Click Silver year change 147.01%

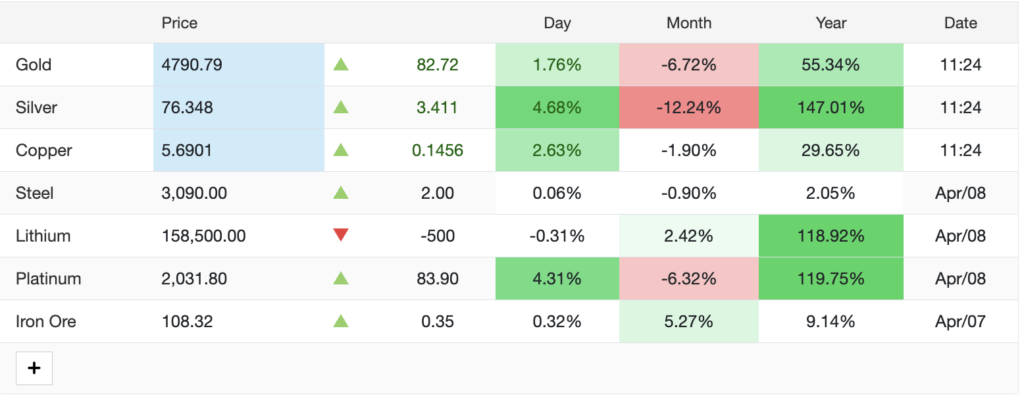[831, 108]
